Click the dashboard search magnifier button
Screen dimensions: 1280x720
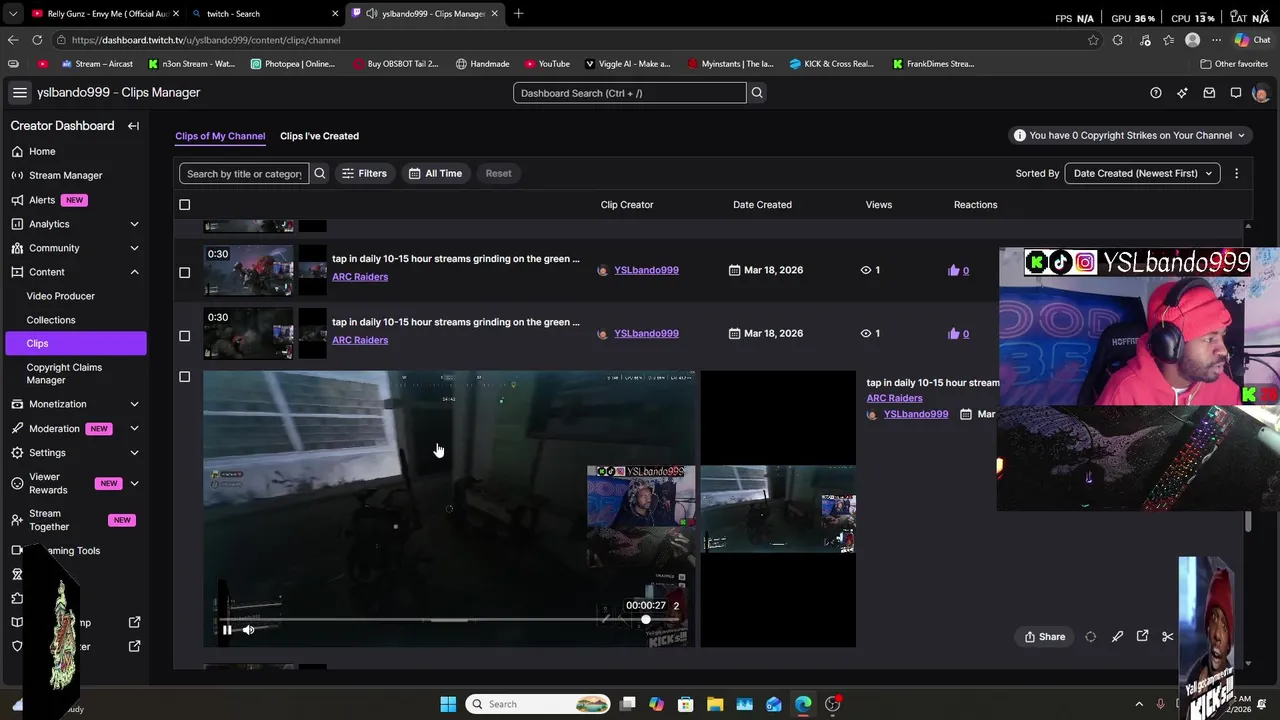[x=757, y=93]
